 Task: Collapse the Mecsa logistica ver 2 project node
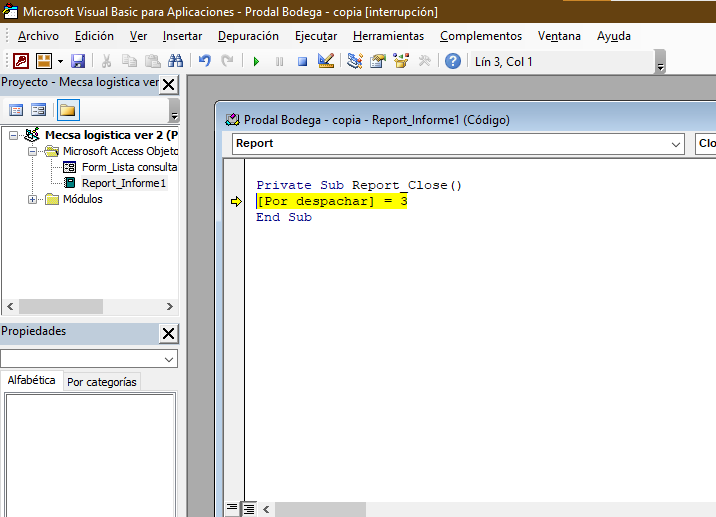pyautogui.click(x=14, y=135)
